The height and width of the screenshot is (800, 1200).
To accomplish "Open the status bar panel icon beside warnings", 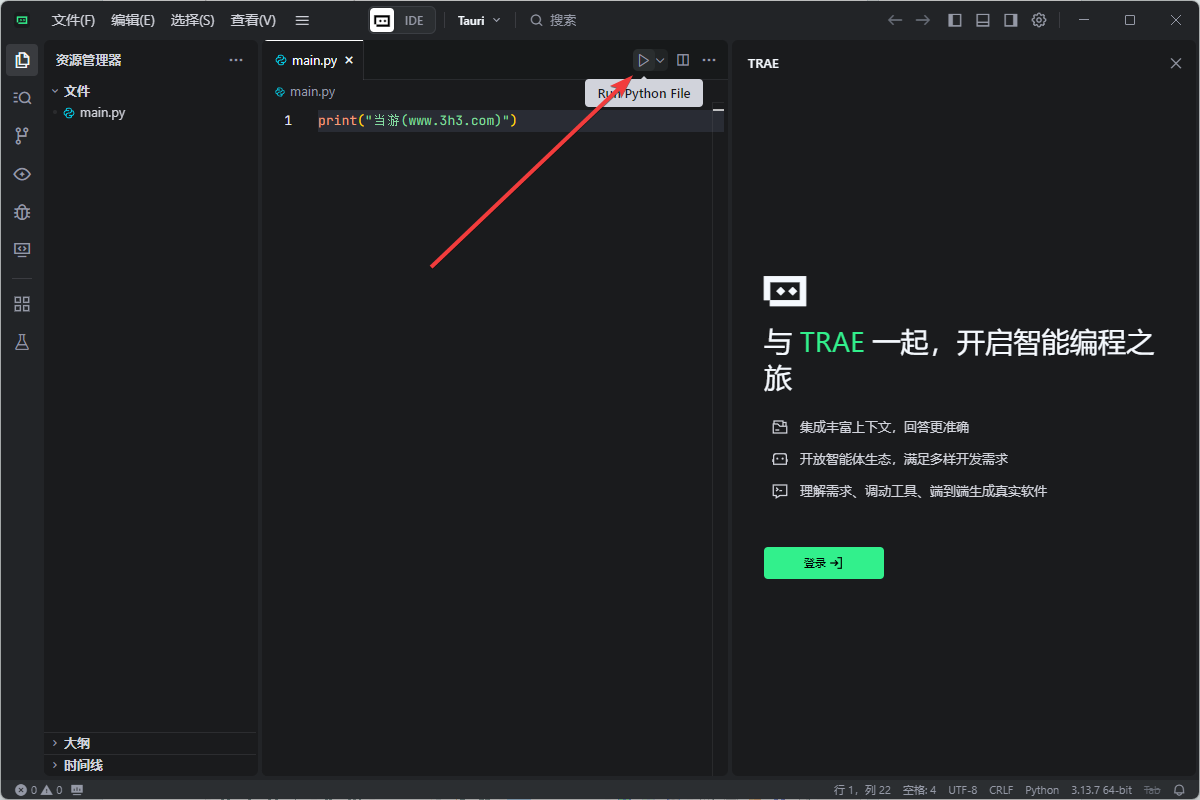I will pyautogui.click(x=78, y=790).
